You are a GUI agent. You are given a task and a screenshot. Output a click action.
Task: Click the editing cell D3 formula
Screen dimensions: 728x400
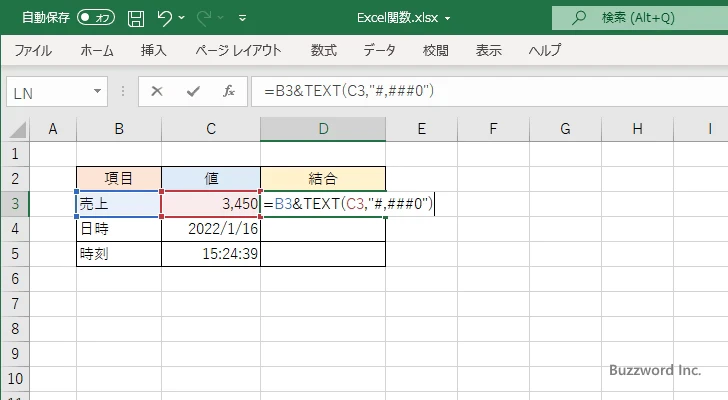(348, 204)
